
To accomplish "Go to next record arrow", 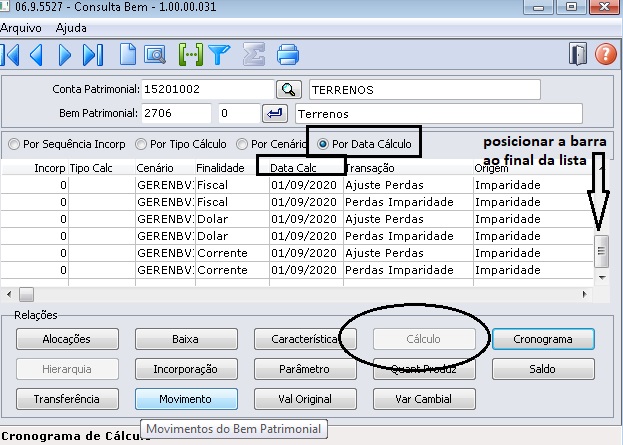I will (x=65, y=55).
